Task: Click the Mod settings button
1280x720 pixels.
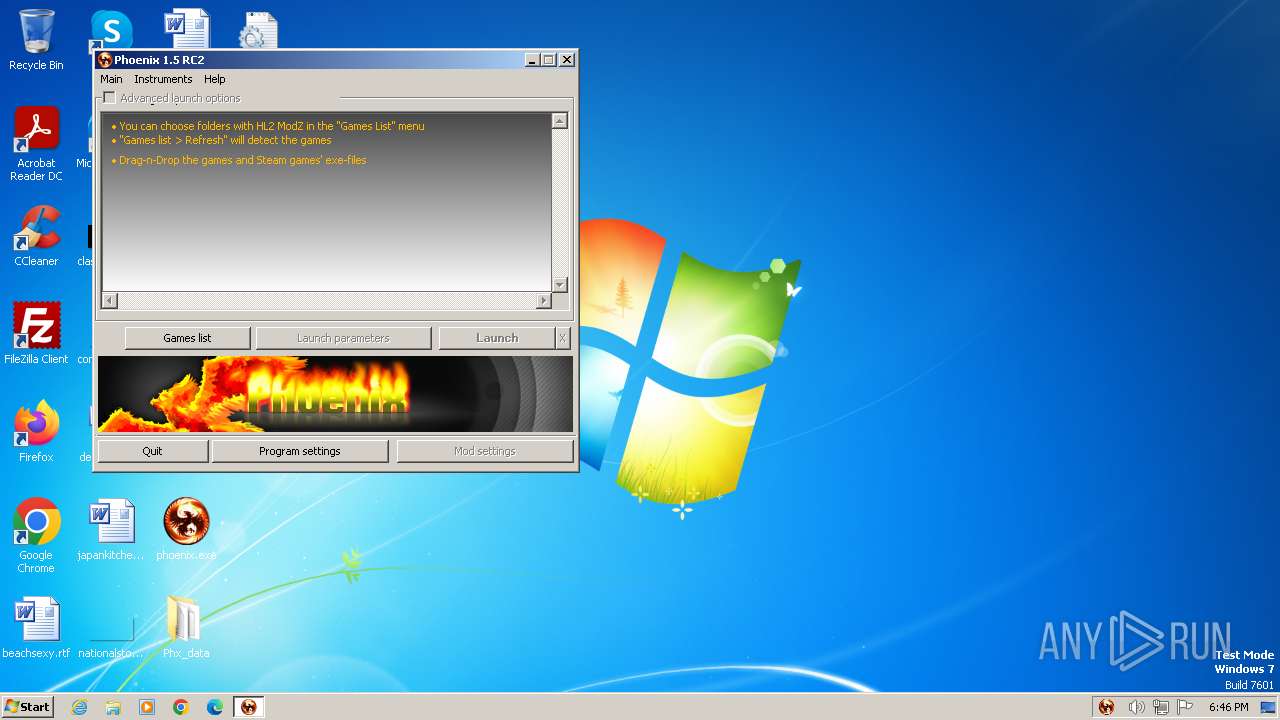Action: click(485, 451)
